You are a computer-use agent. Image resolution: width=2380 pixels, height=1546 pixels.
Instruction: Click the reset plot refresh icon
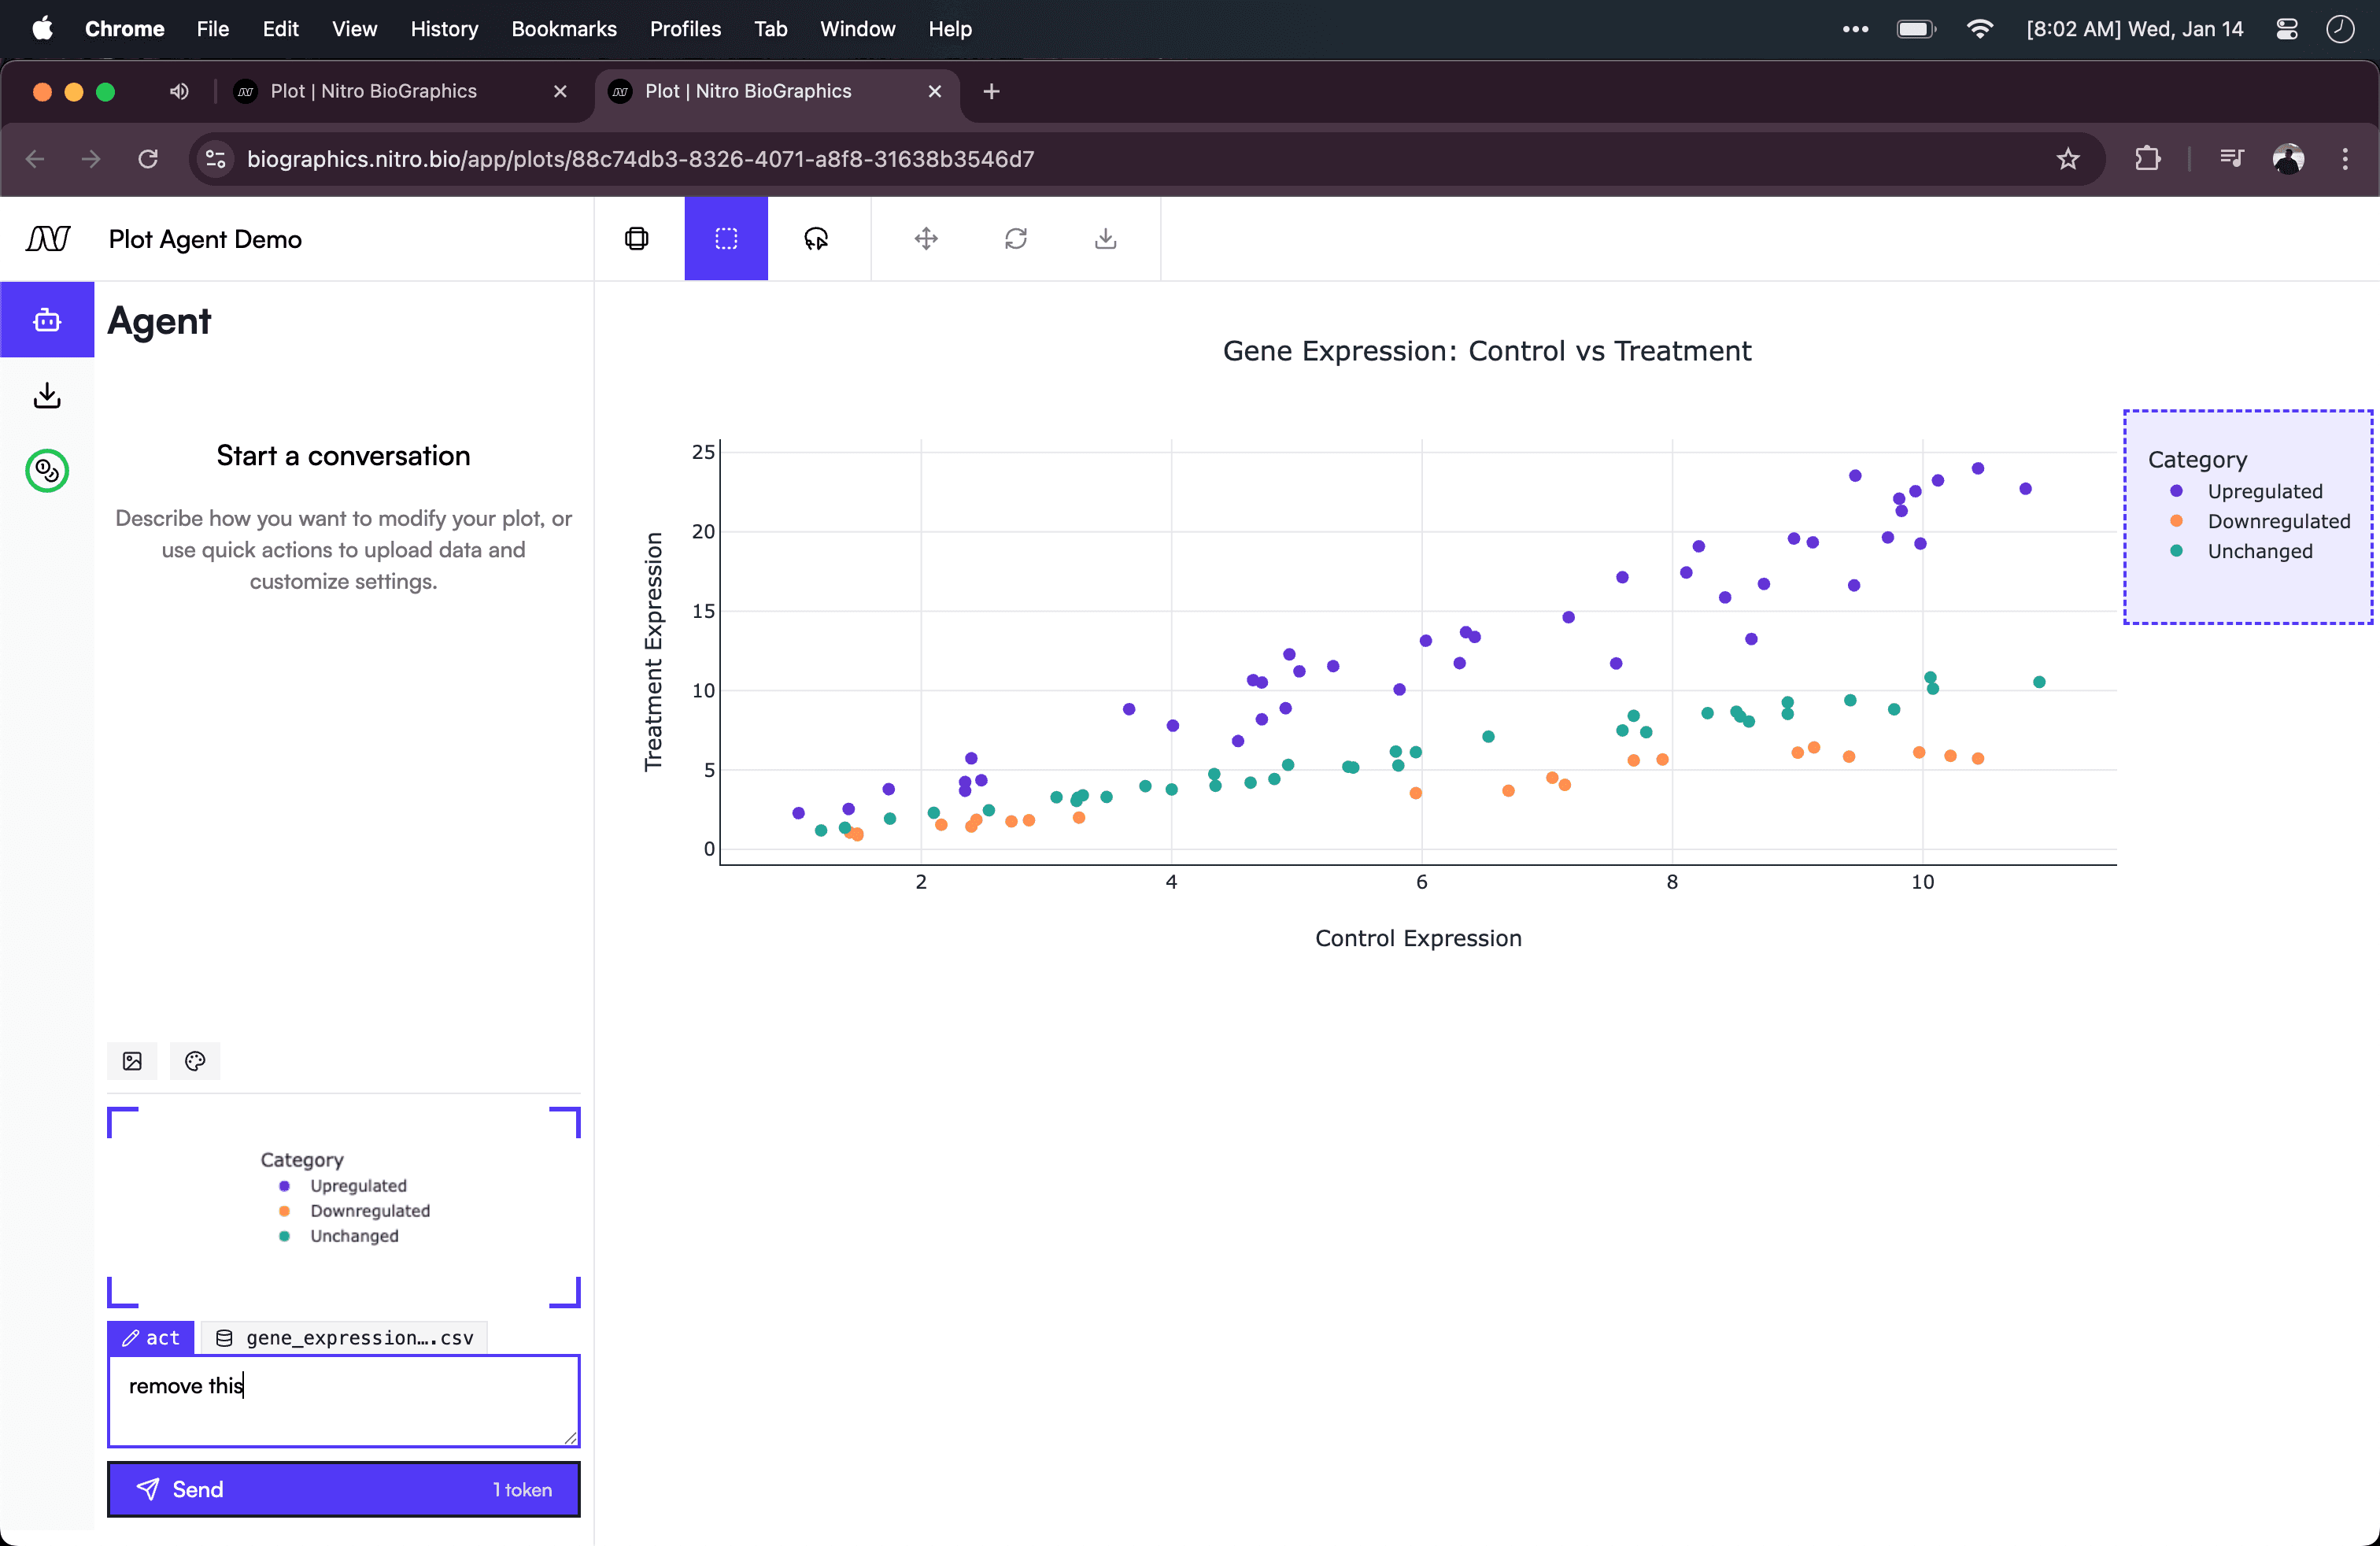tap(1016, 238)
